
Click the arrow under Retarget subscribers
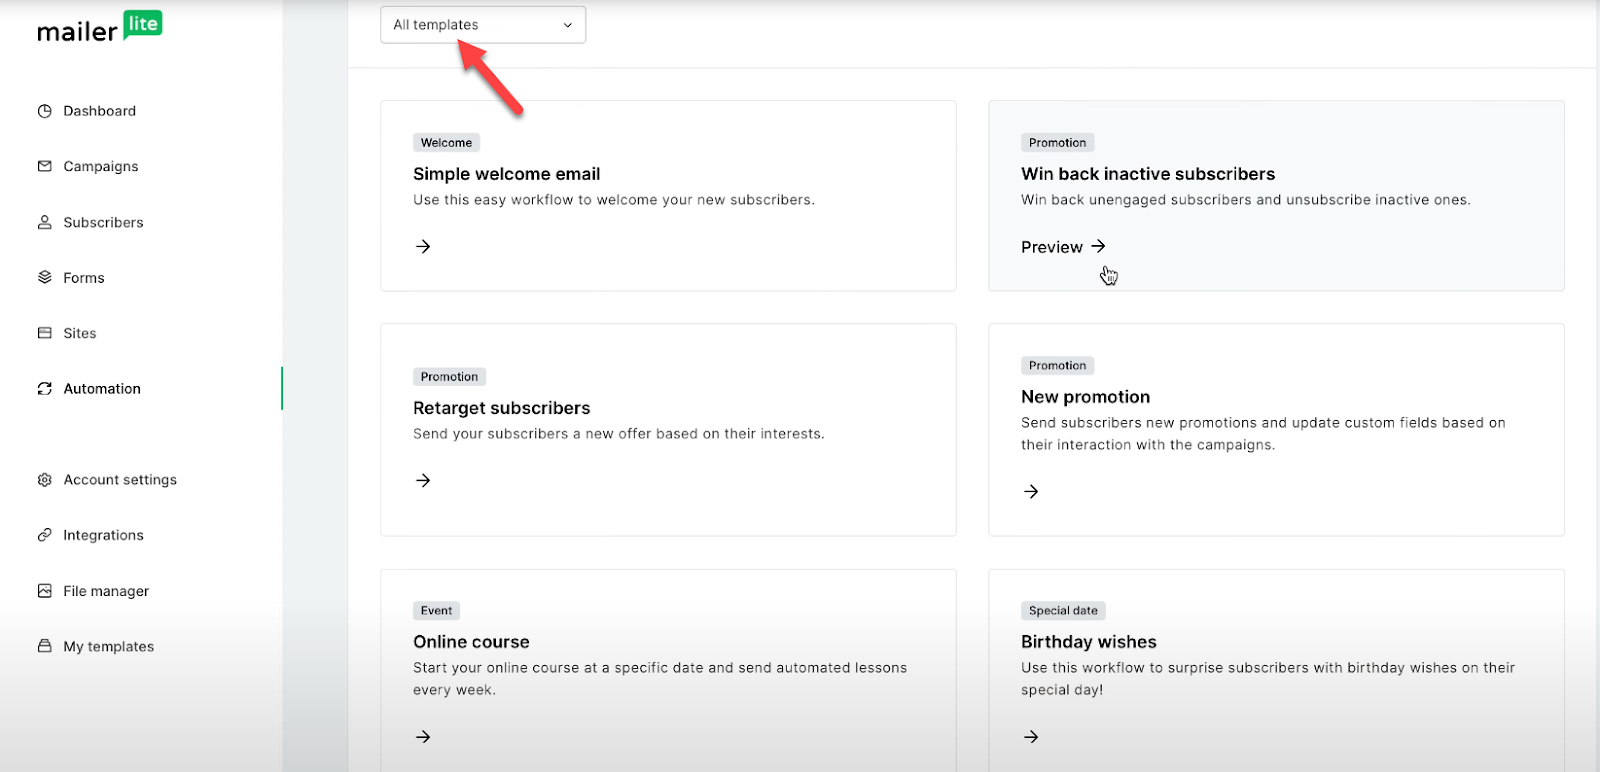pos(423,480)
